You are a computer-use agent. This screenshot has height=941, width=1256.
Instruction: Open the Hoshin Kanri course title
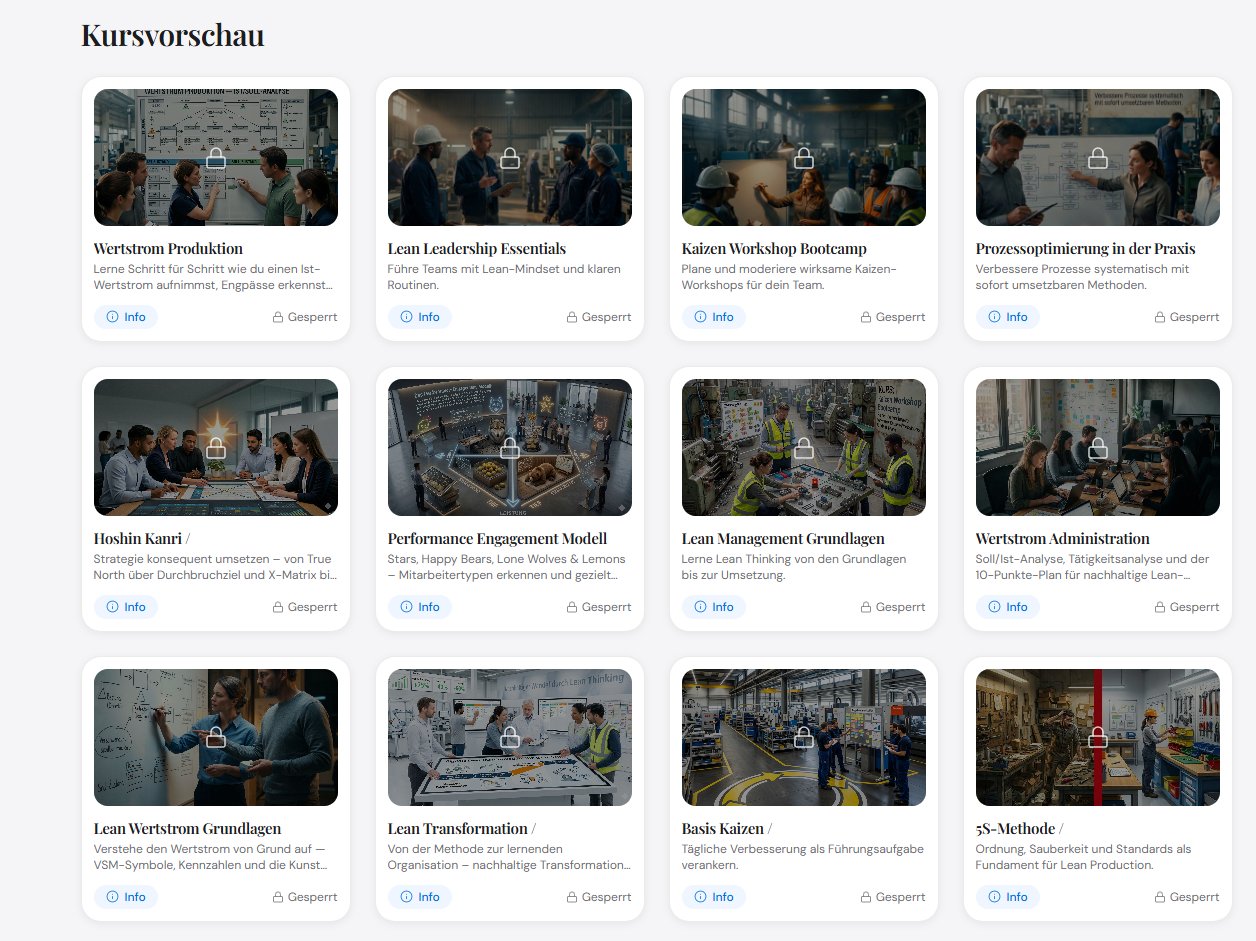coord(137,538)
